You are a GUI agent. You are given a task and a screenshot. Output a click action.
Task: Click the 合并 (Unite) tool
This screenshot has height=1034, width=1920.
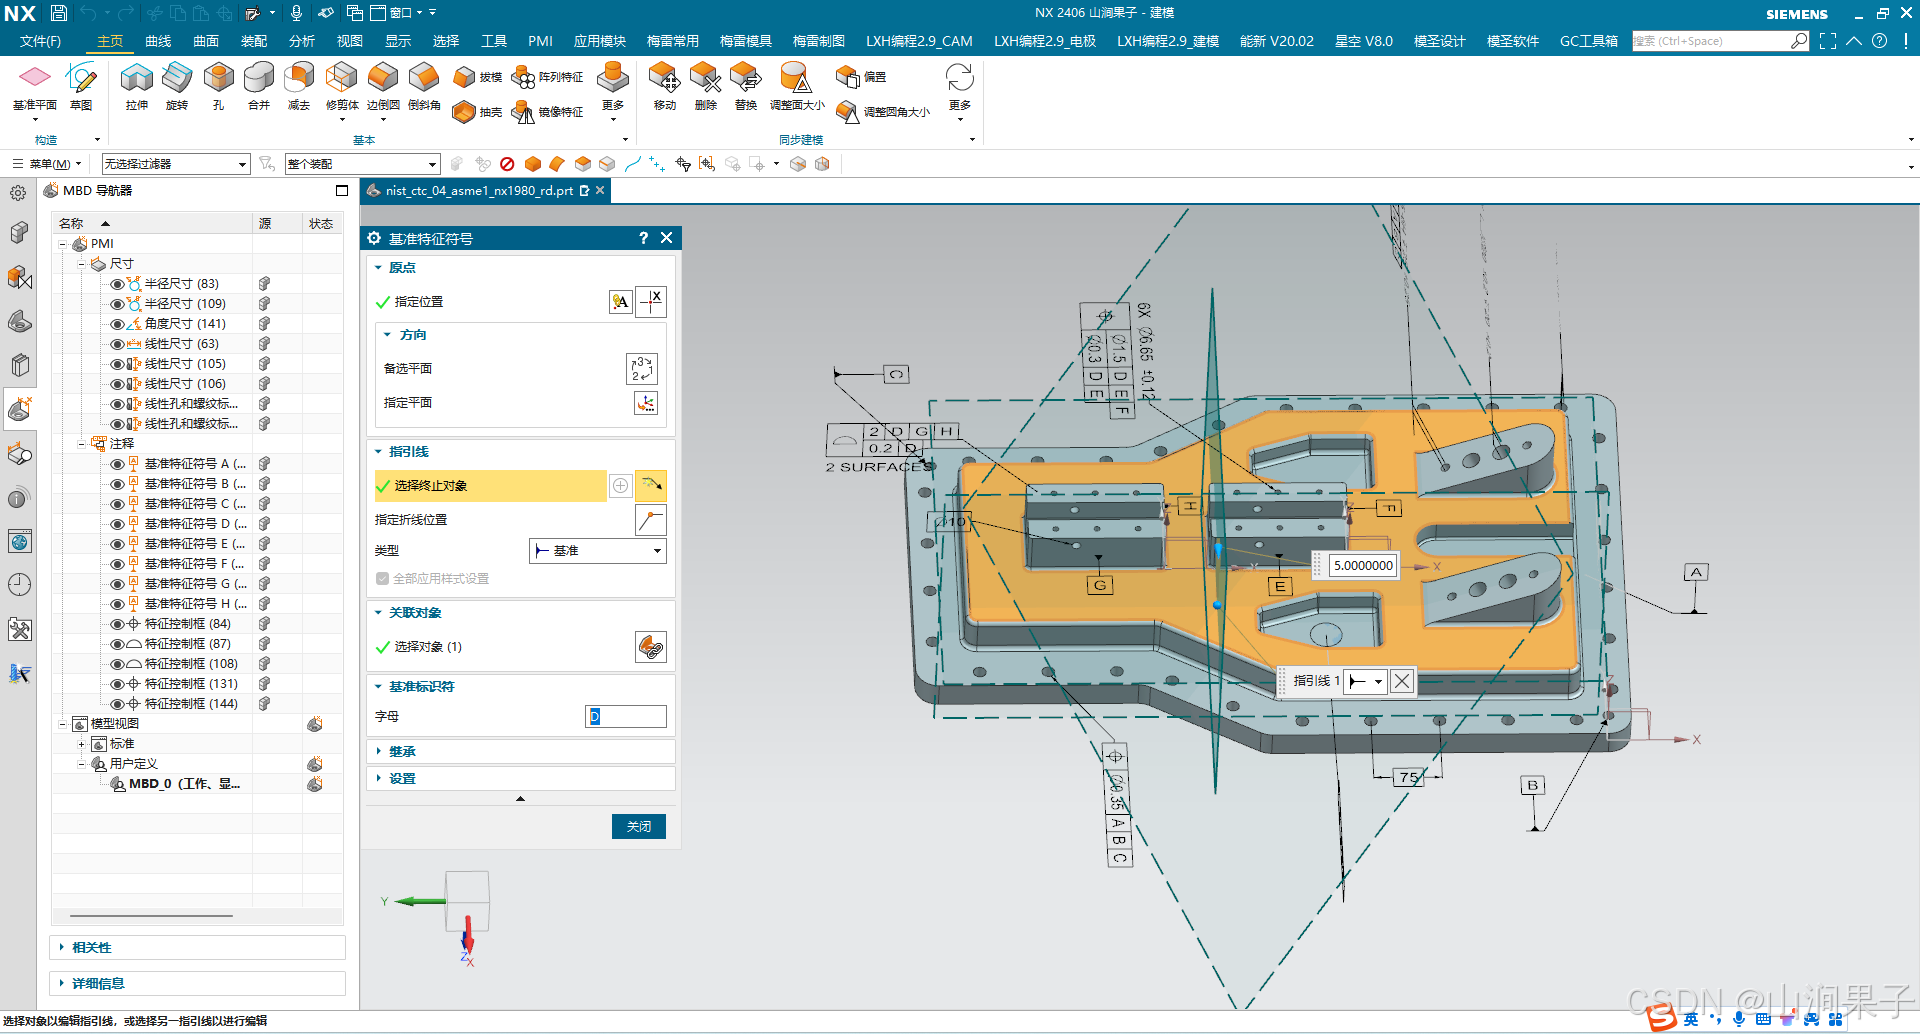259,86
